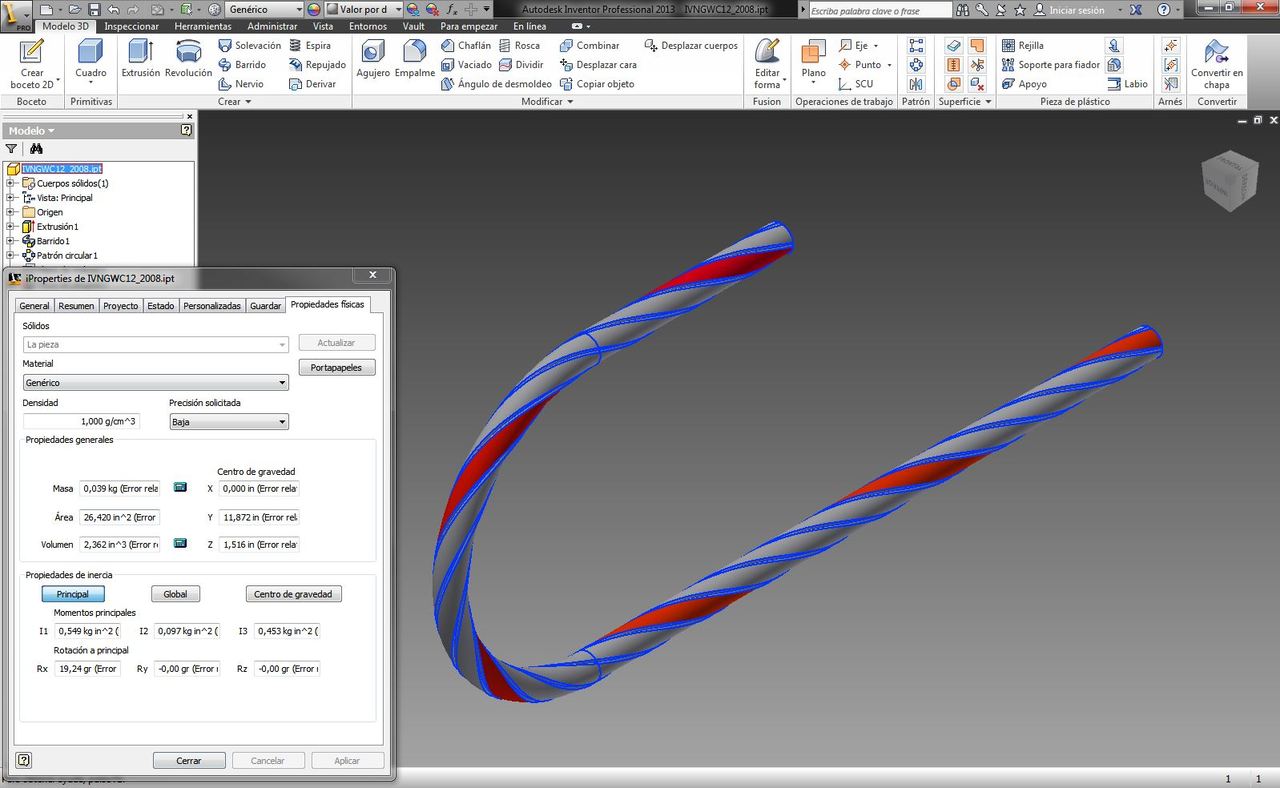
Task: Switch to the Personalizadas tab
Action: (212, 306)
